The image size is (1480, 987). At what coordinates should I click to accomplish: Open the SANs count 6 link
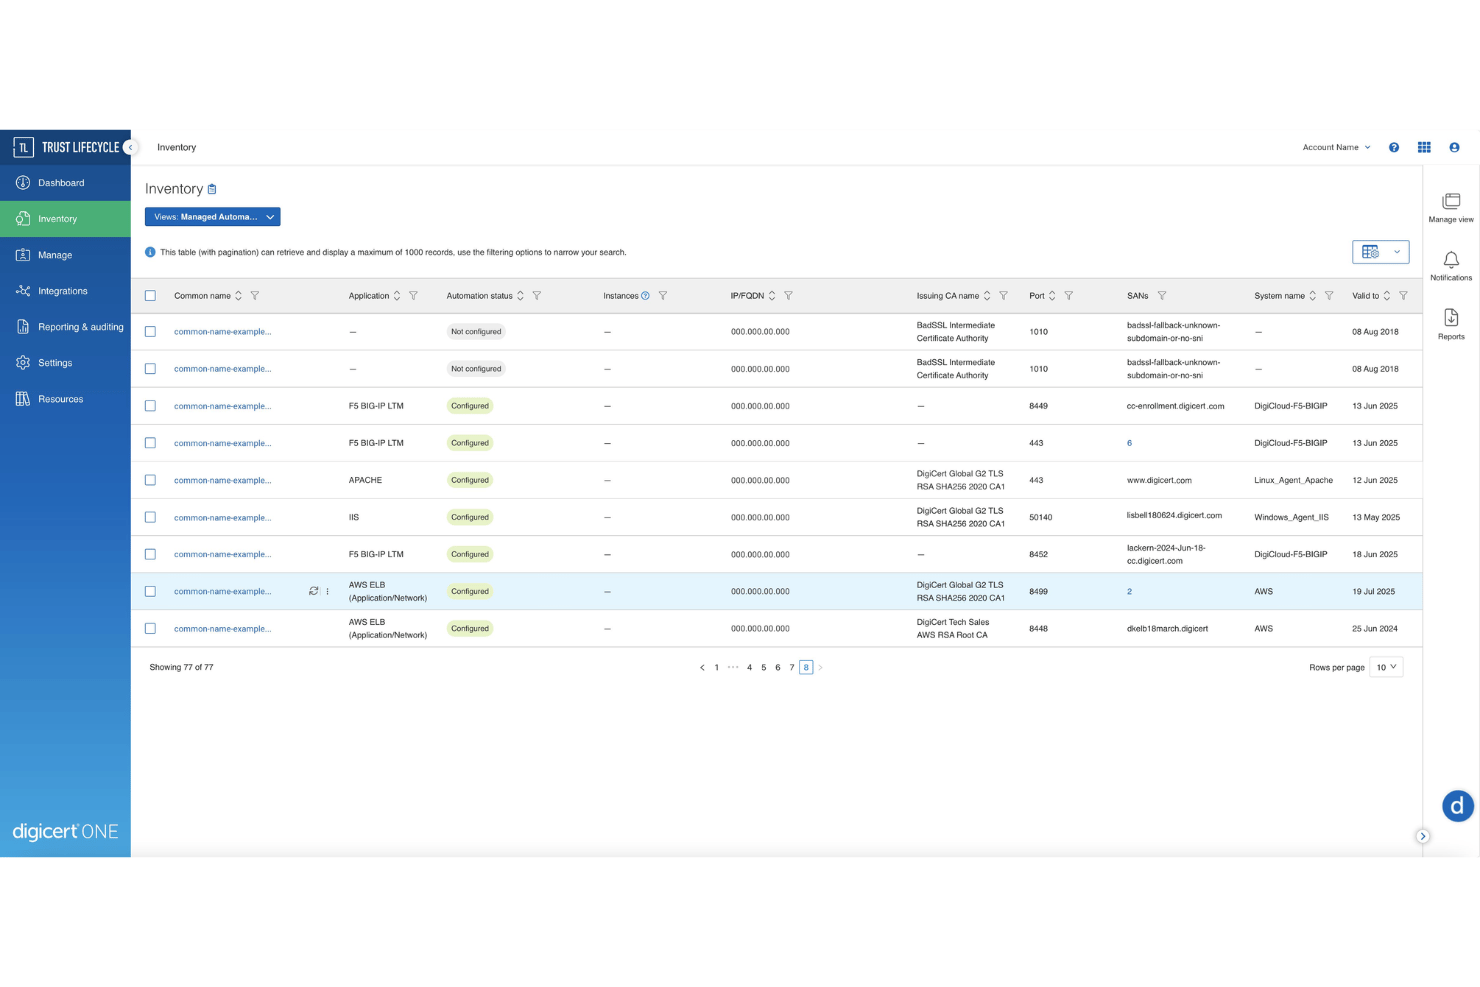click(1129, 443)
